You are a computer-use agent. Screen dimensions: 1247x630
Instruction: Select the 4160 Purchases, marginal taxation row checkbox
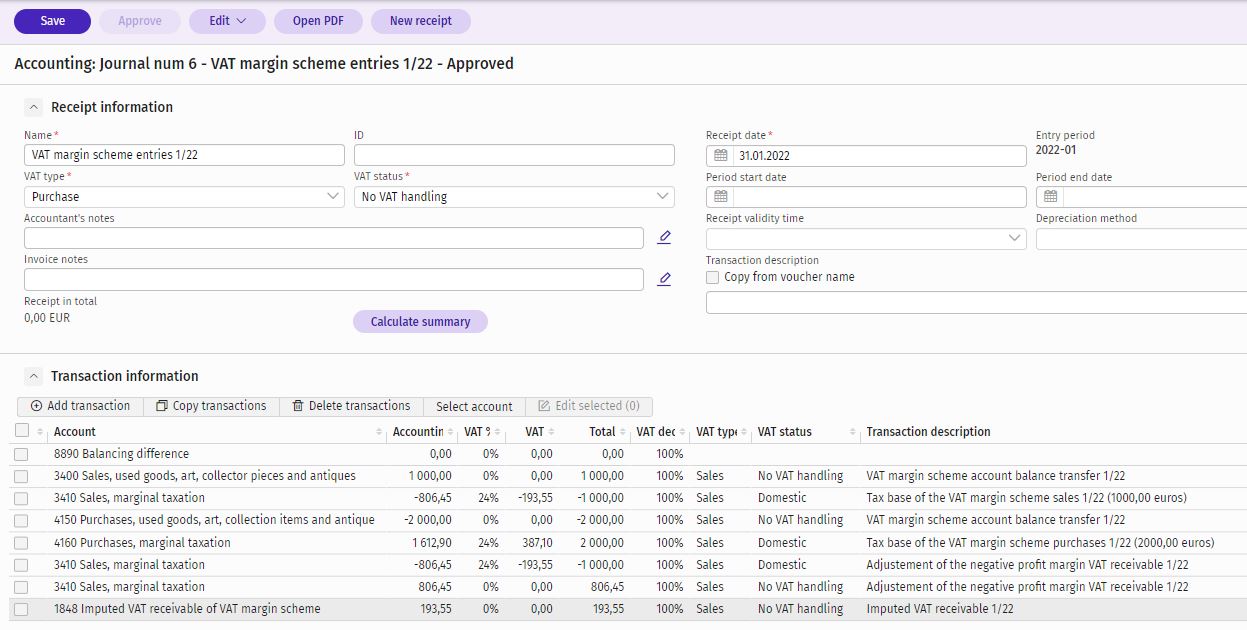(22, 542)
